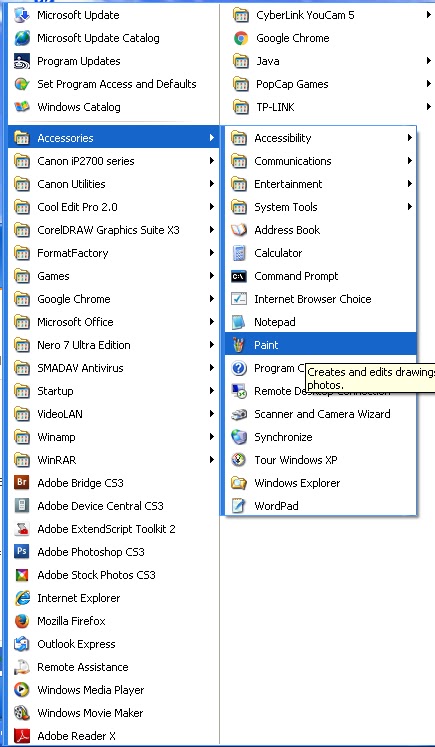The height and width of the screenshot is (747, 435).
Task: Click the FormatFactory folder label
Action: 73,253
